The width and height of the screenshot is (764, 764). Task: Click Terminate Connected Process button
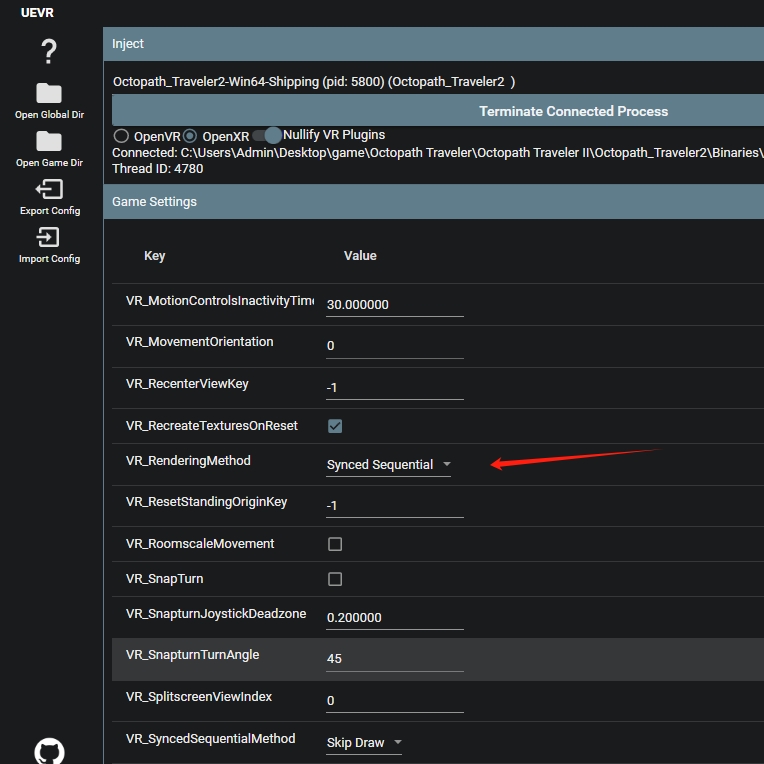pos(438,111)
